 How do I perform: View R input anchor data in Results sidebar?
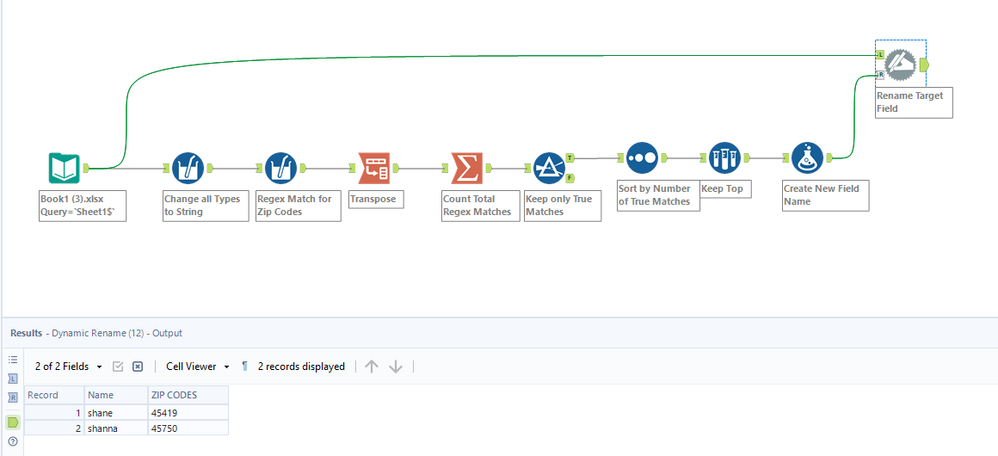[13, 398]
